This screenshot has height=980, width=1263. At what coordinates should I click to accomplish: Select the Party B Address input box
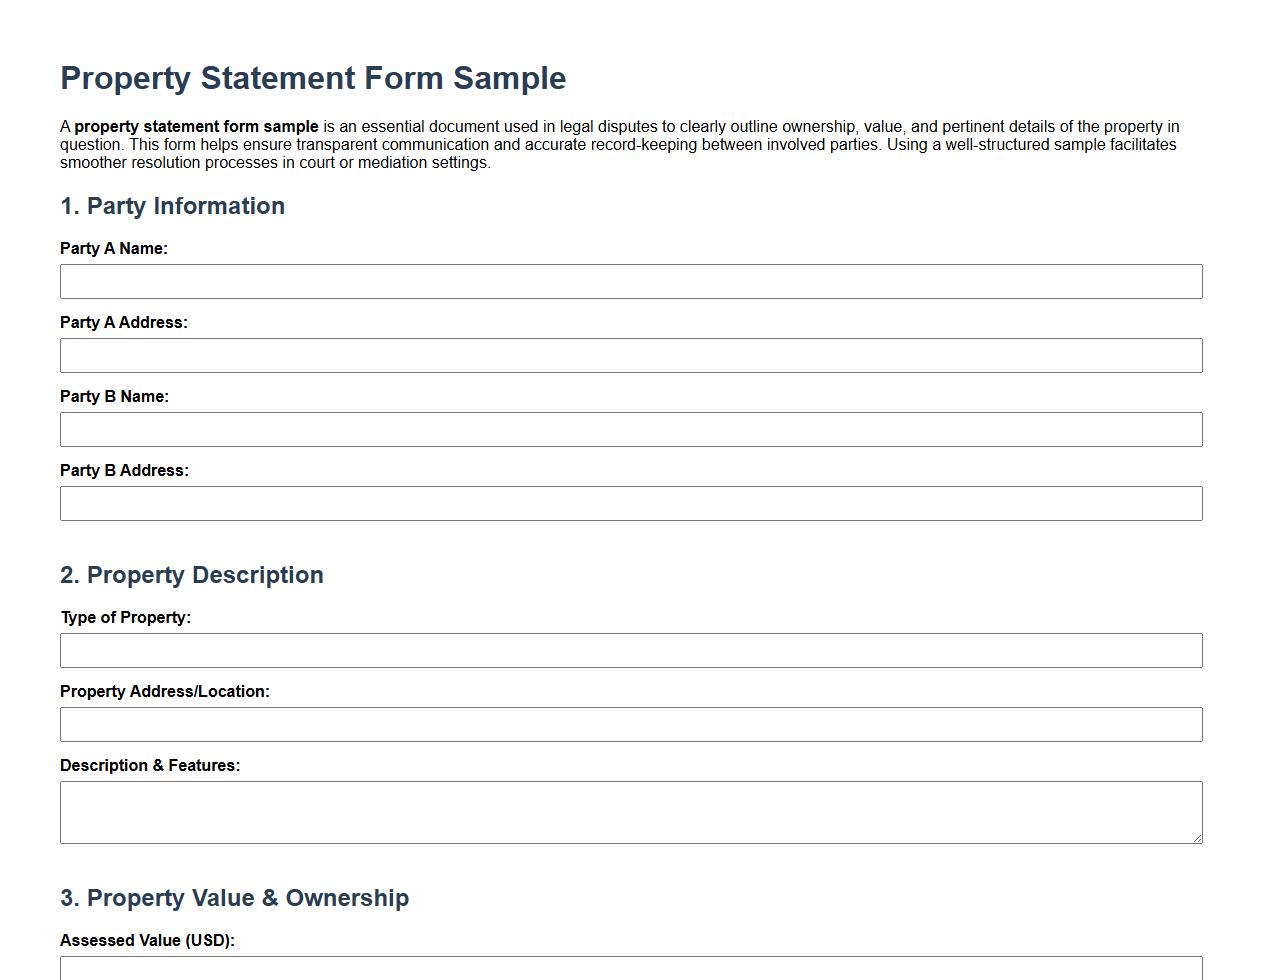coord(631,503)
